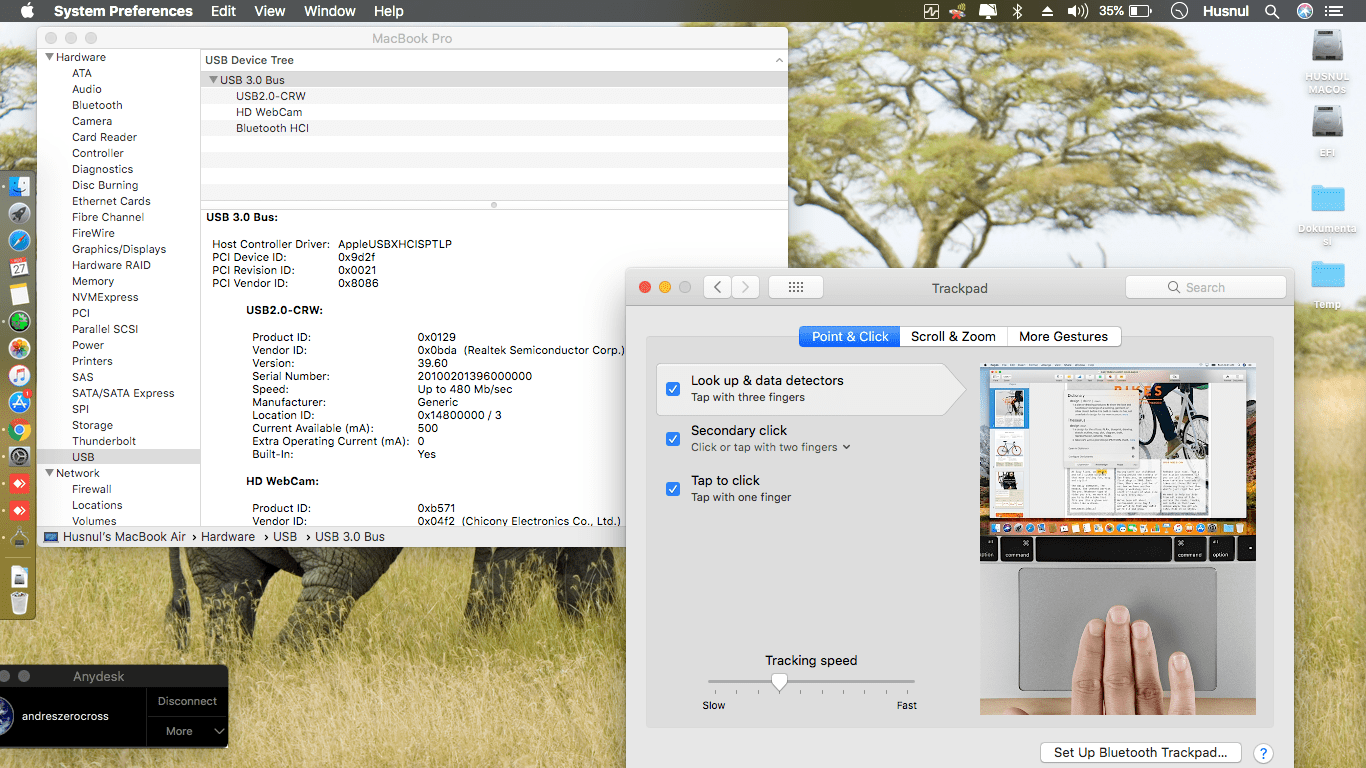Click the Trackpad Search field

1206,287
